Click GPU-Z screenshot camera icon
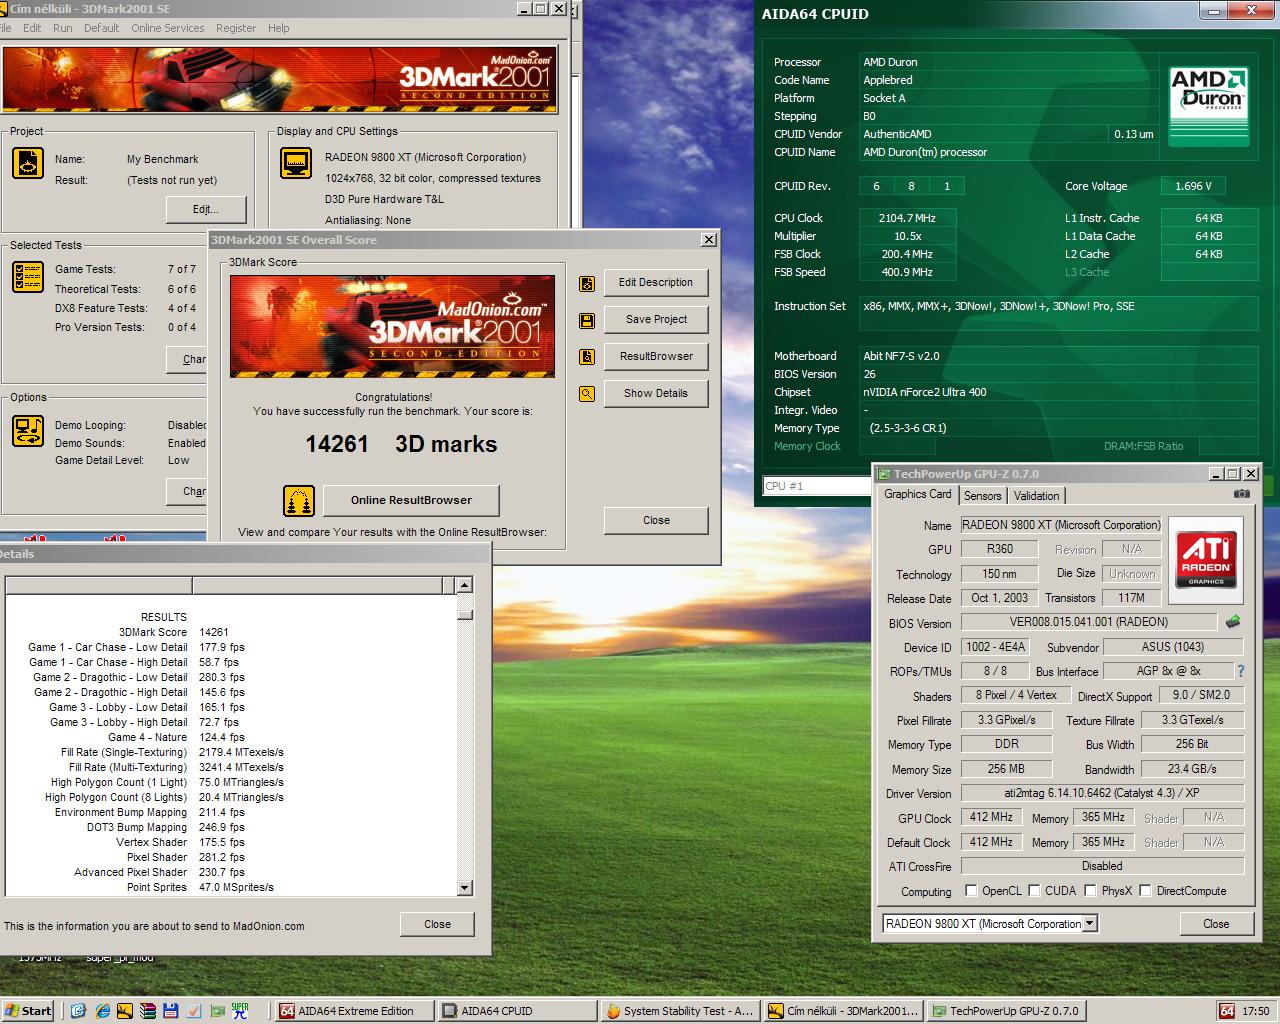The height and width of the screenshot is (1024, 1280). [1241, 494]
